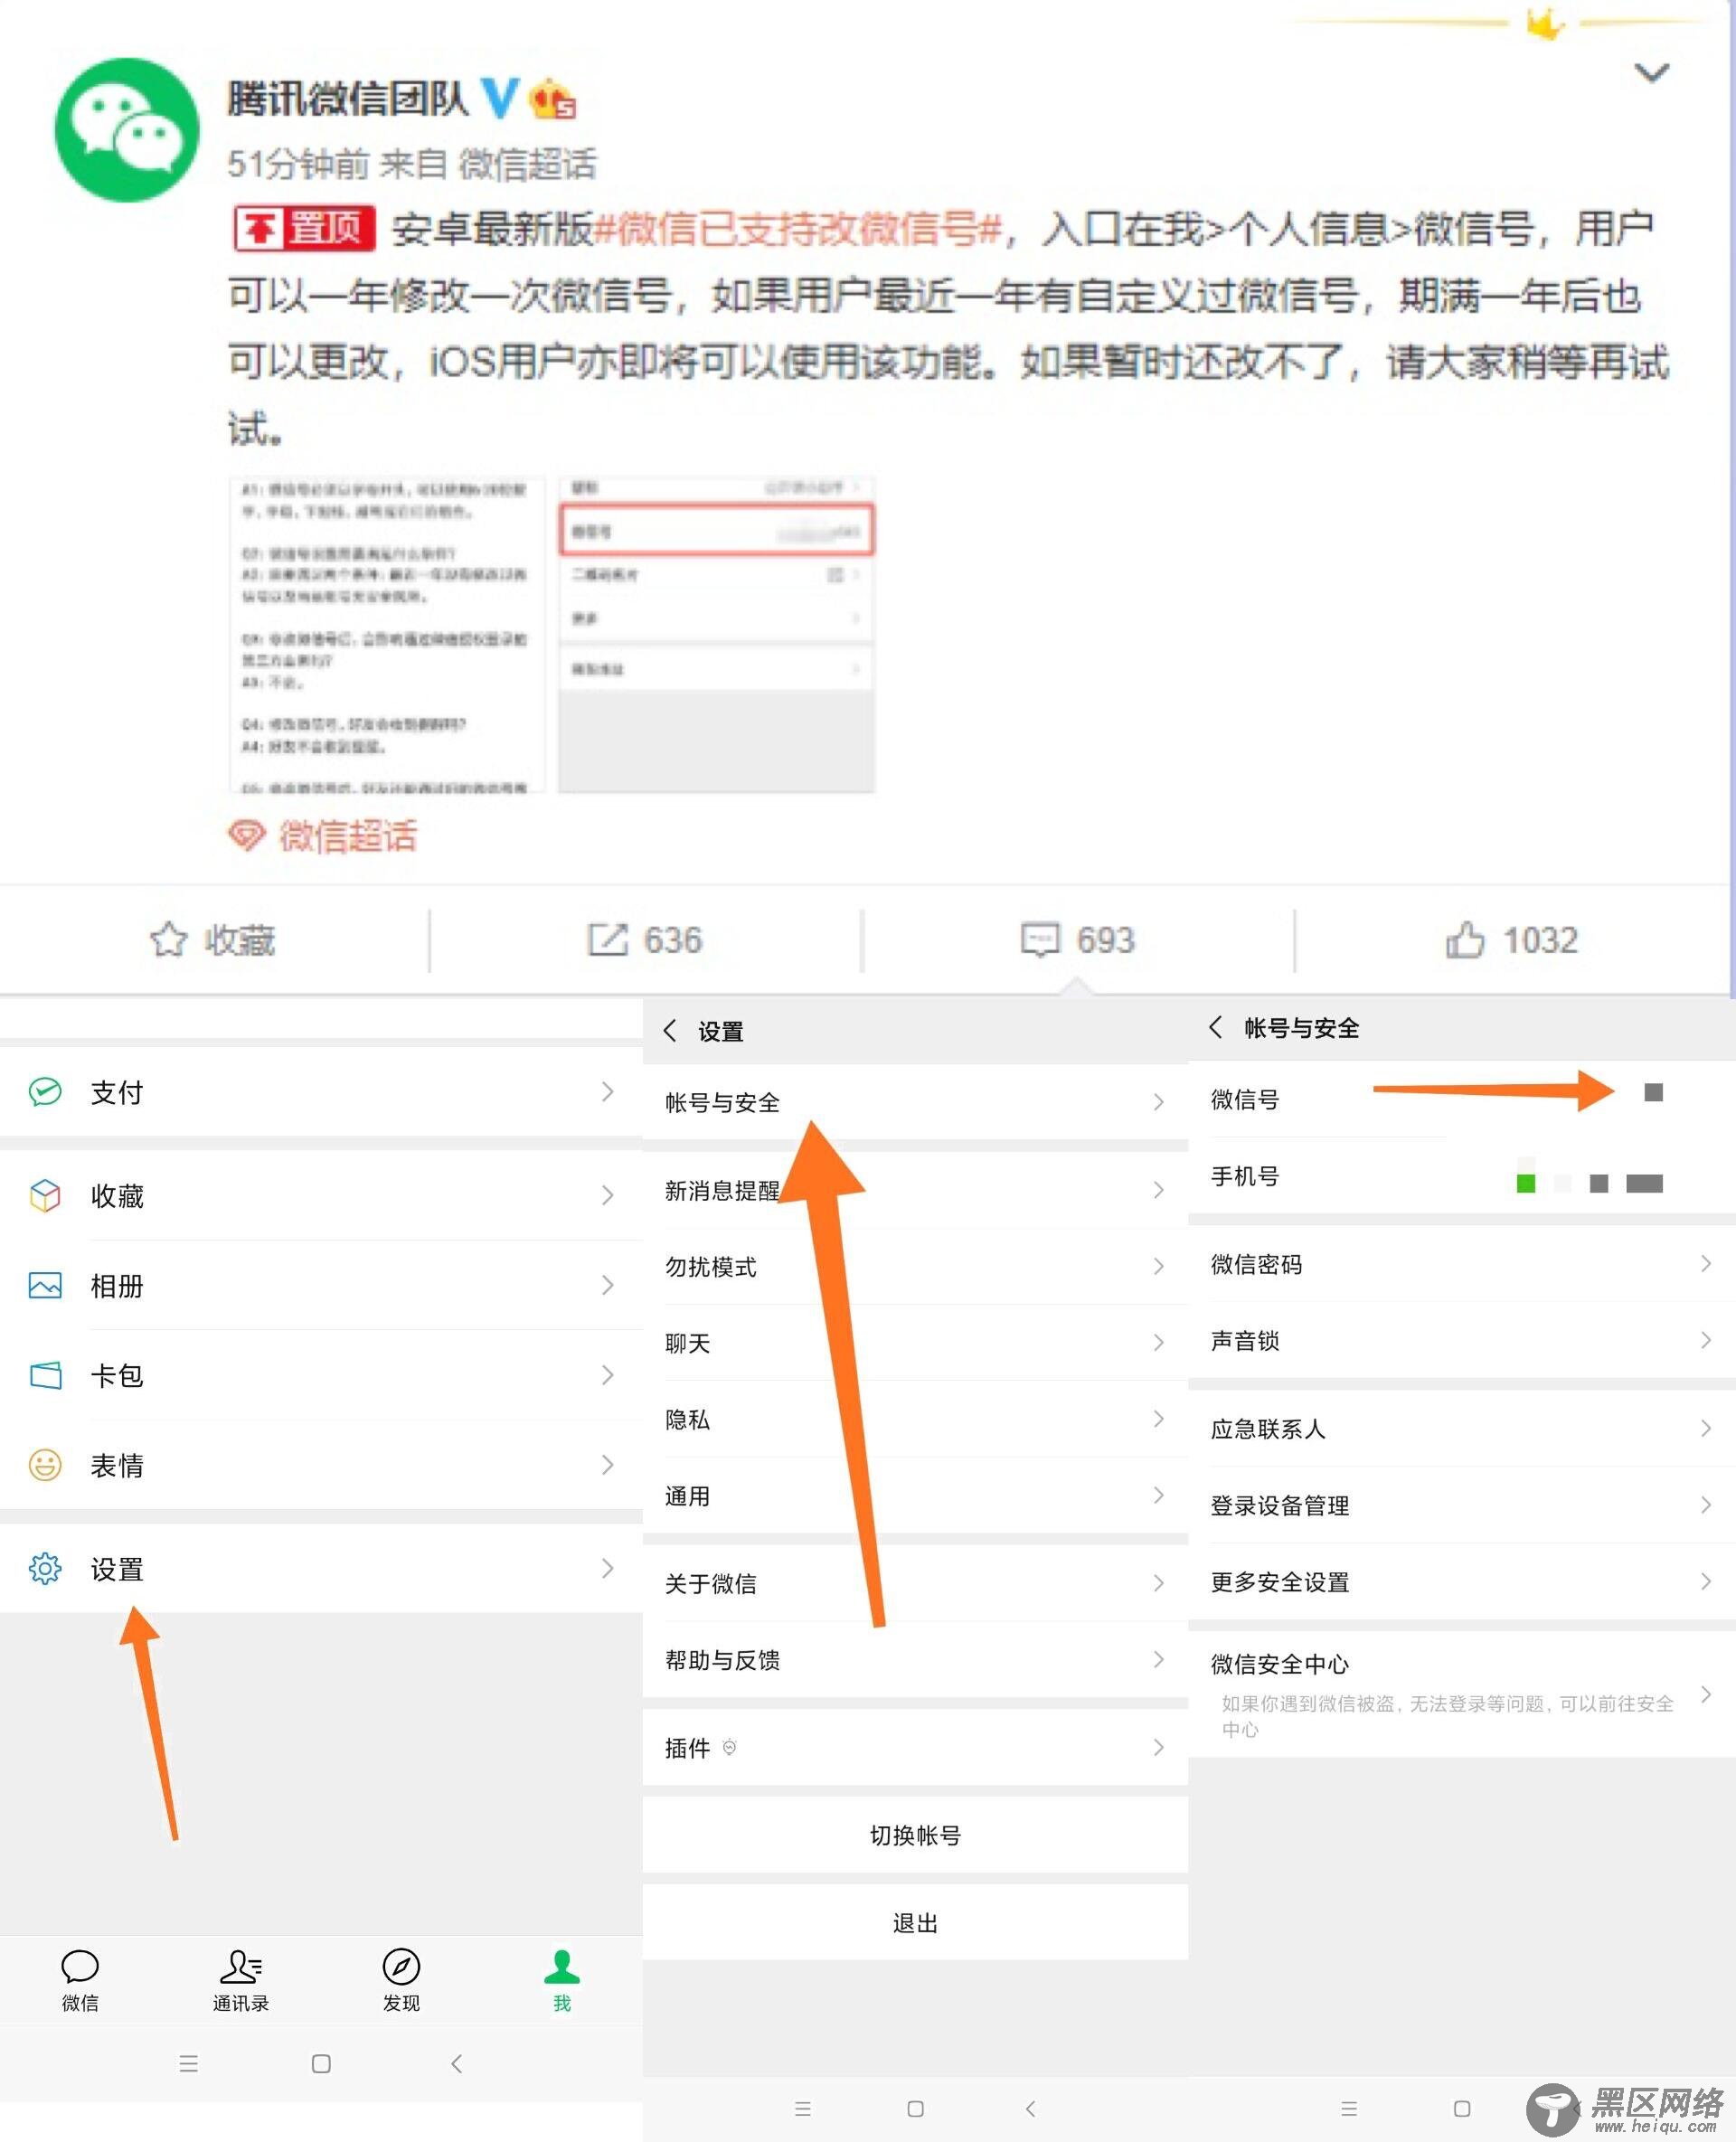Tap the Android back icon under Me page
Screen dimensions: 1736x2142
[456, 2063]
